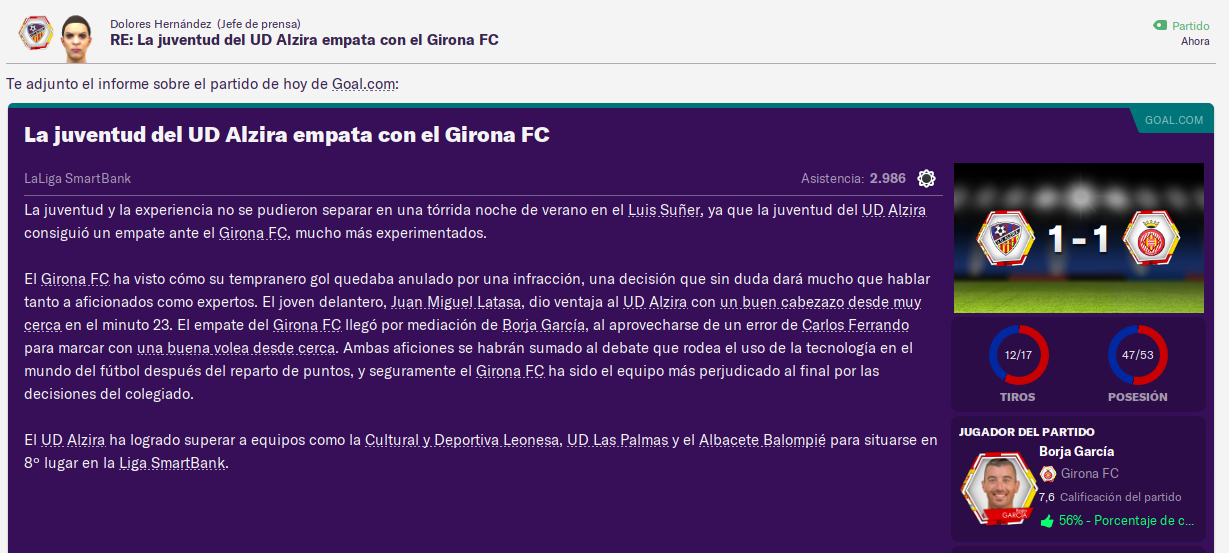Click the green thumbs-up percentage icon
Viewport: 1229px width, 553px height.
(1047, 521)
